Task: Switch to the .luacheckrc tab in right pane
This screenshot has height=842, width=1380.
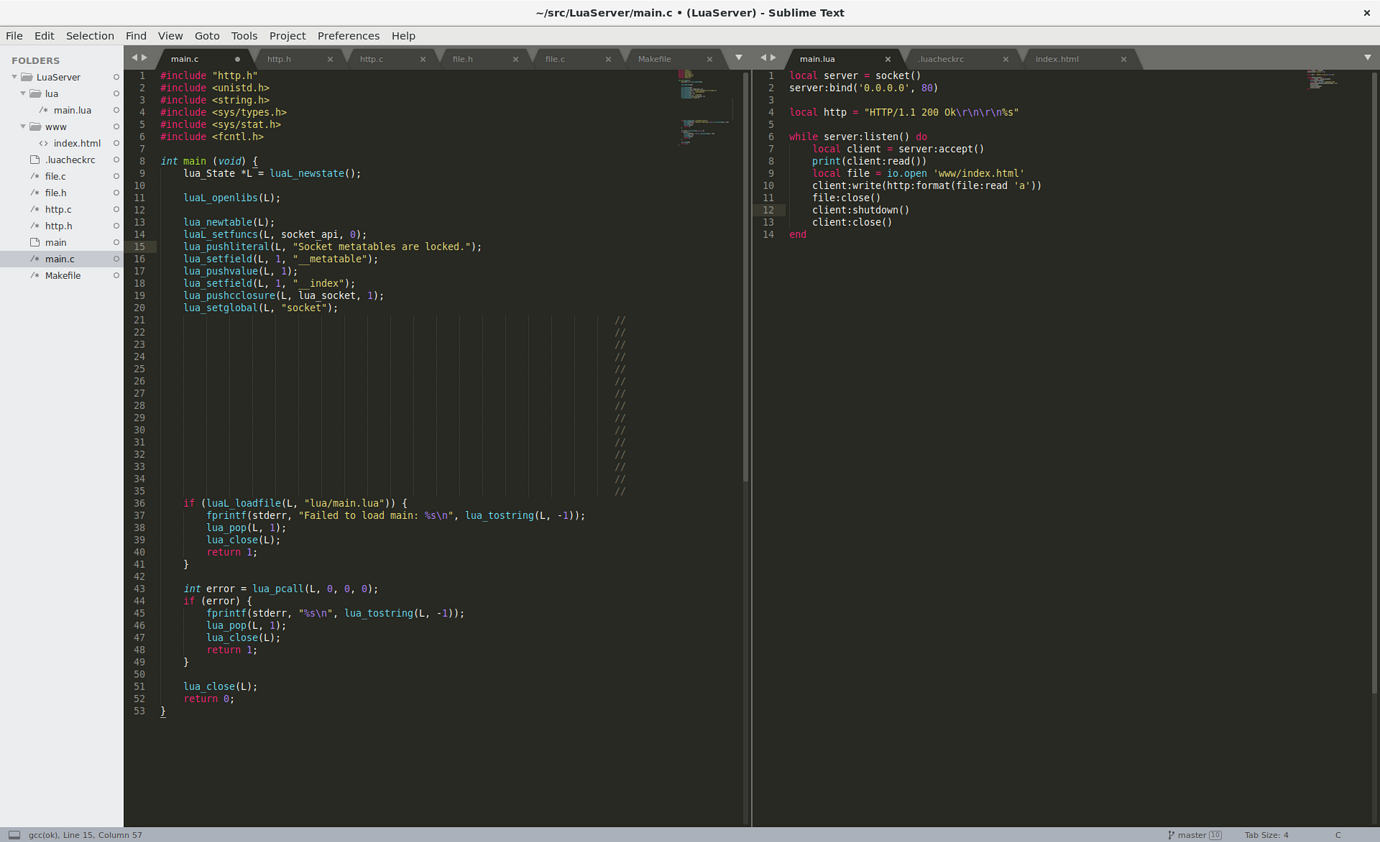Action: [941, 58]
